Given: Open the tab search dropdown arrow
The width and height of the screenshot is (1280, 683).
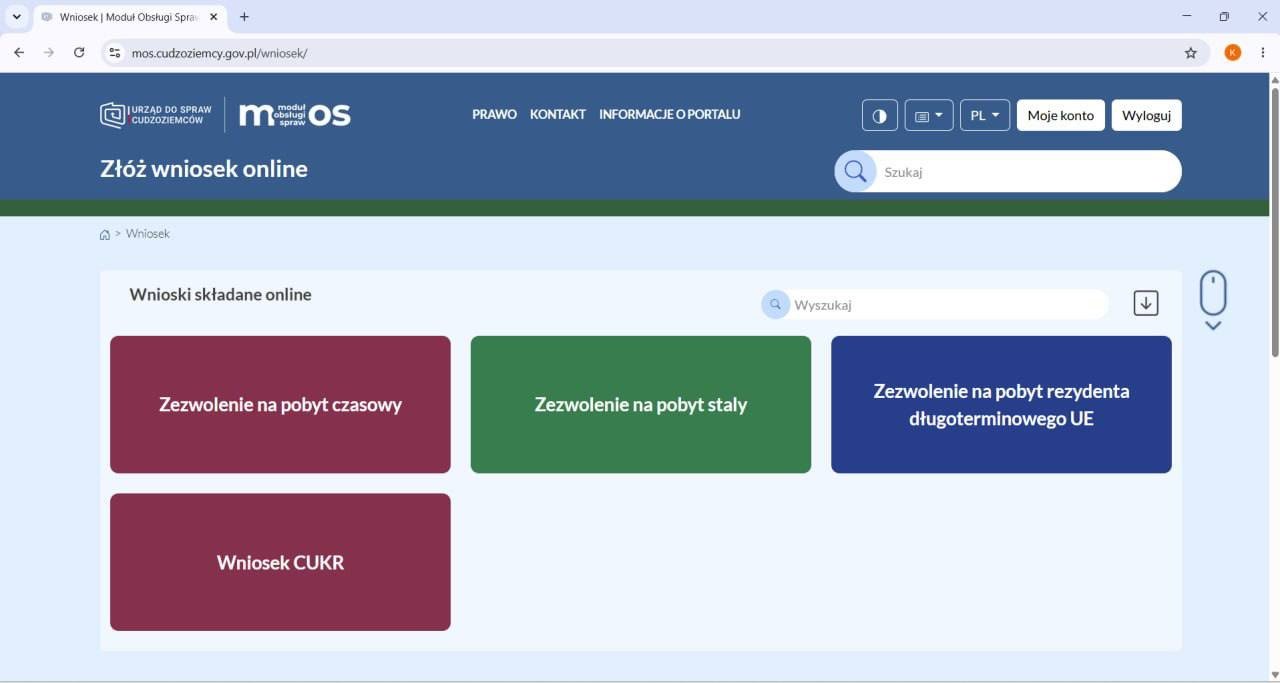Looking at the screenshot, I should [16, 17].
